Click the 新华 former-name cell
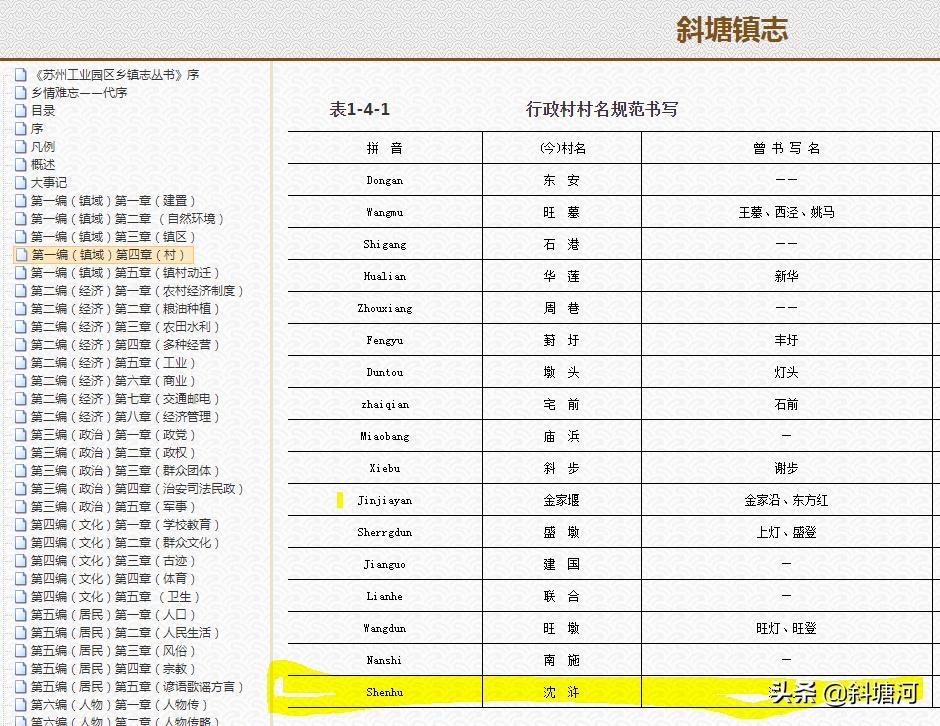 (x=786, y=276)
